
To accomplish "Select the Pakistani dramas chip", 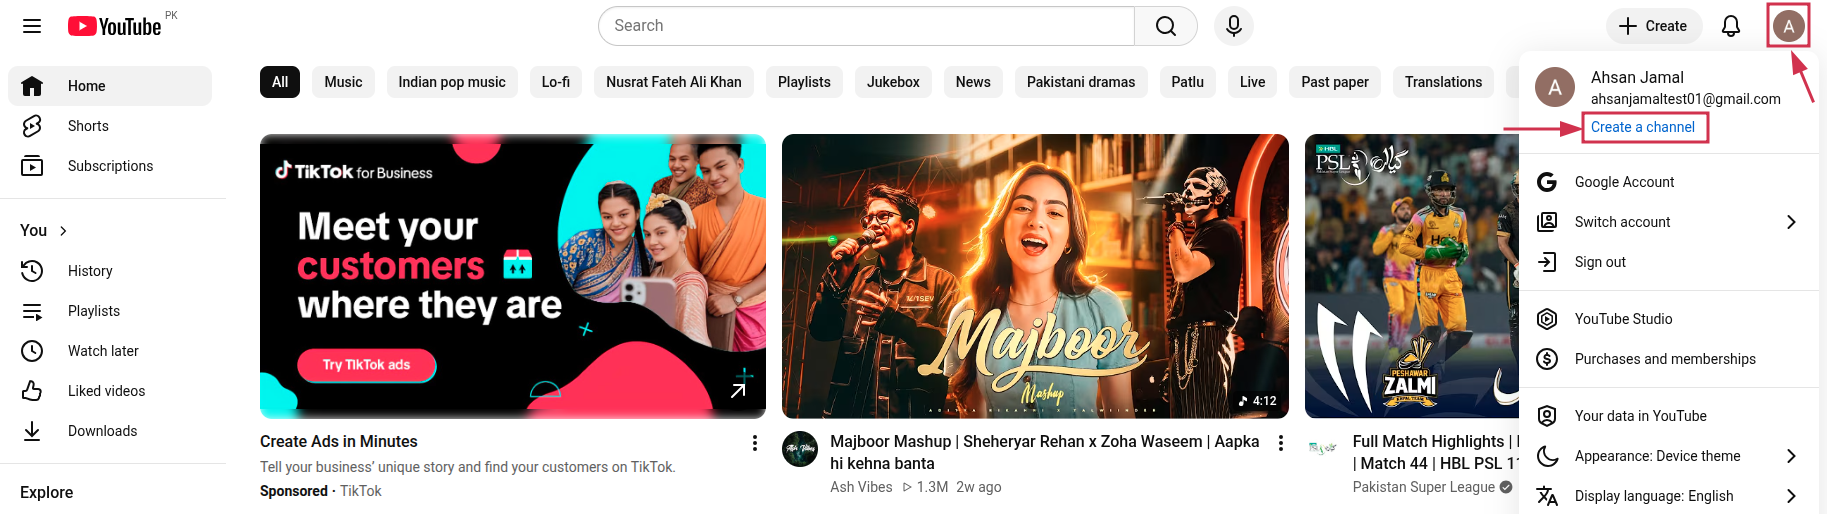I will pos(1081,82).
